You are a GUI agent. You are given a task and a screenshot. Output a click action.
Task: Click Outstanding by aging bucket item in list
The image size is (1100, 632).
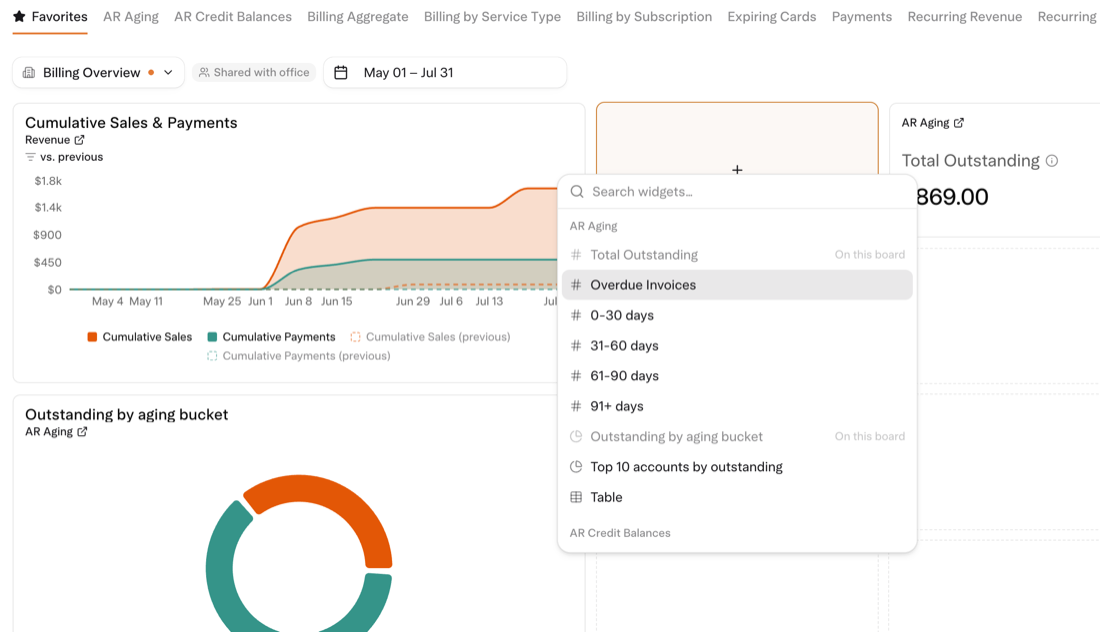737,436
